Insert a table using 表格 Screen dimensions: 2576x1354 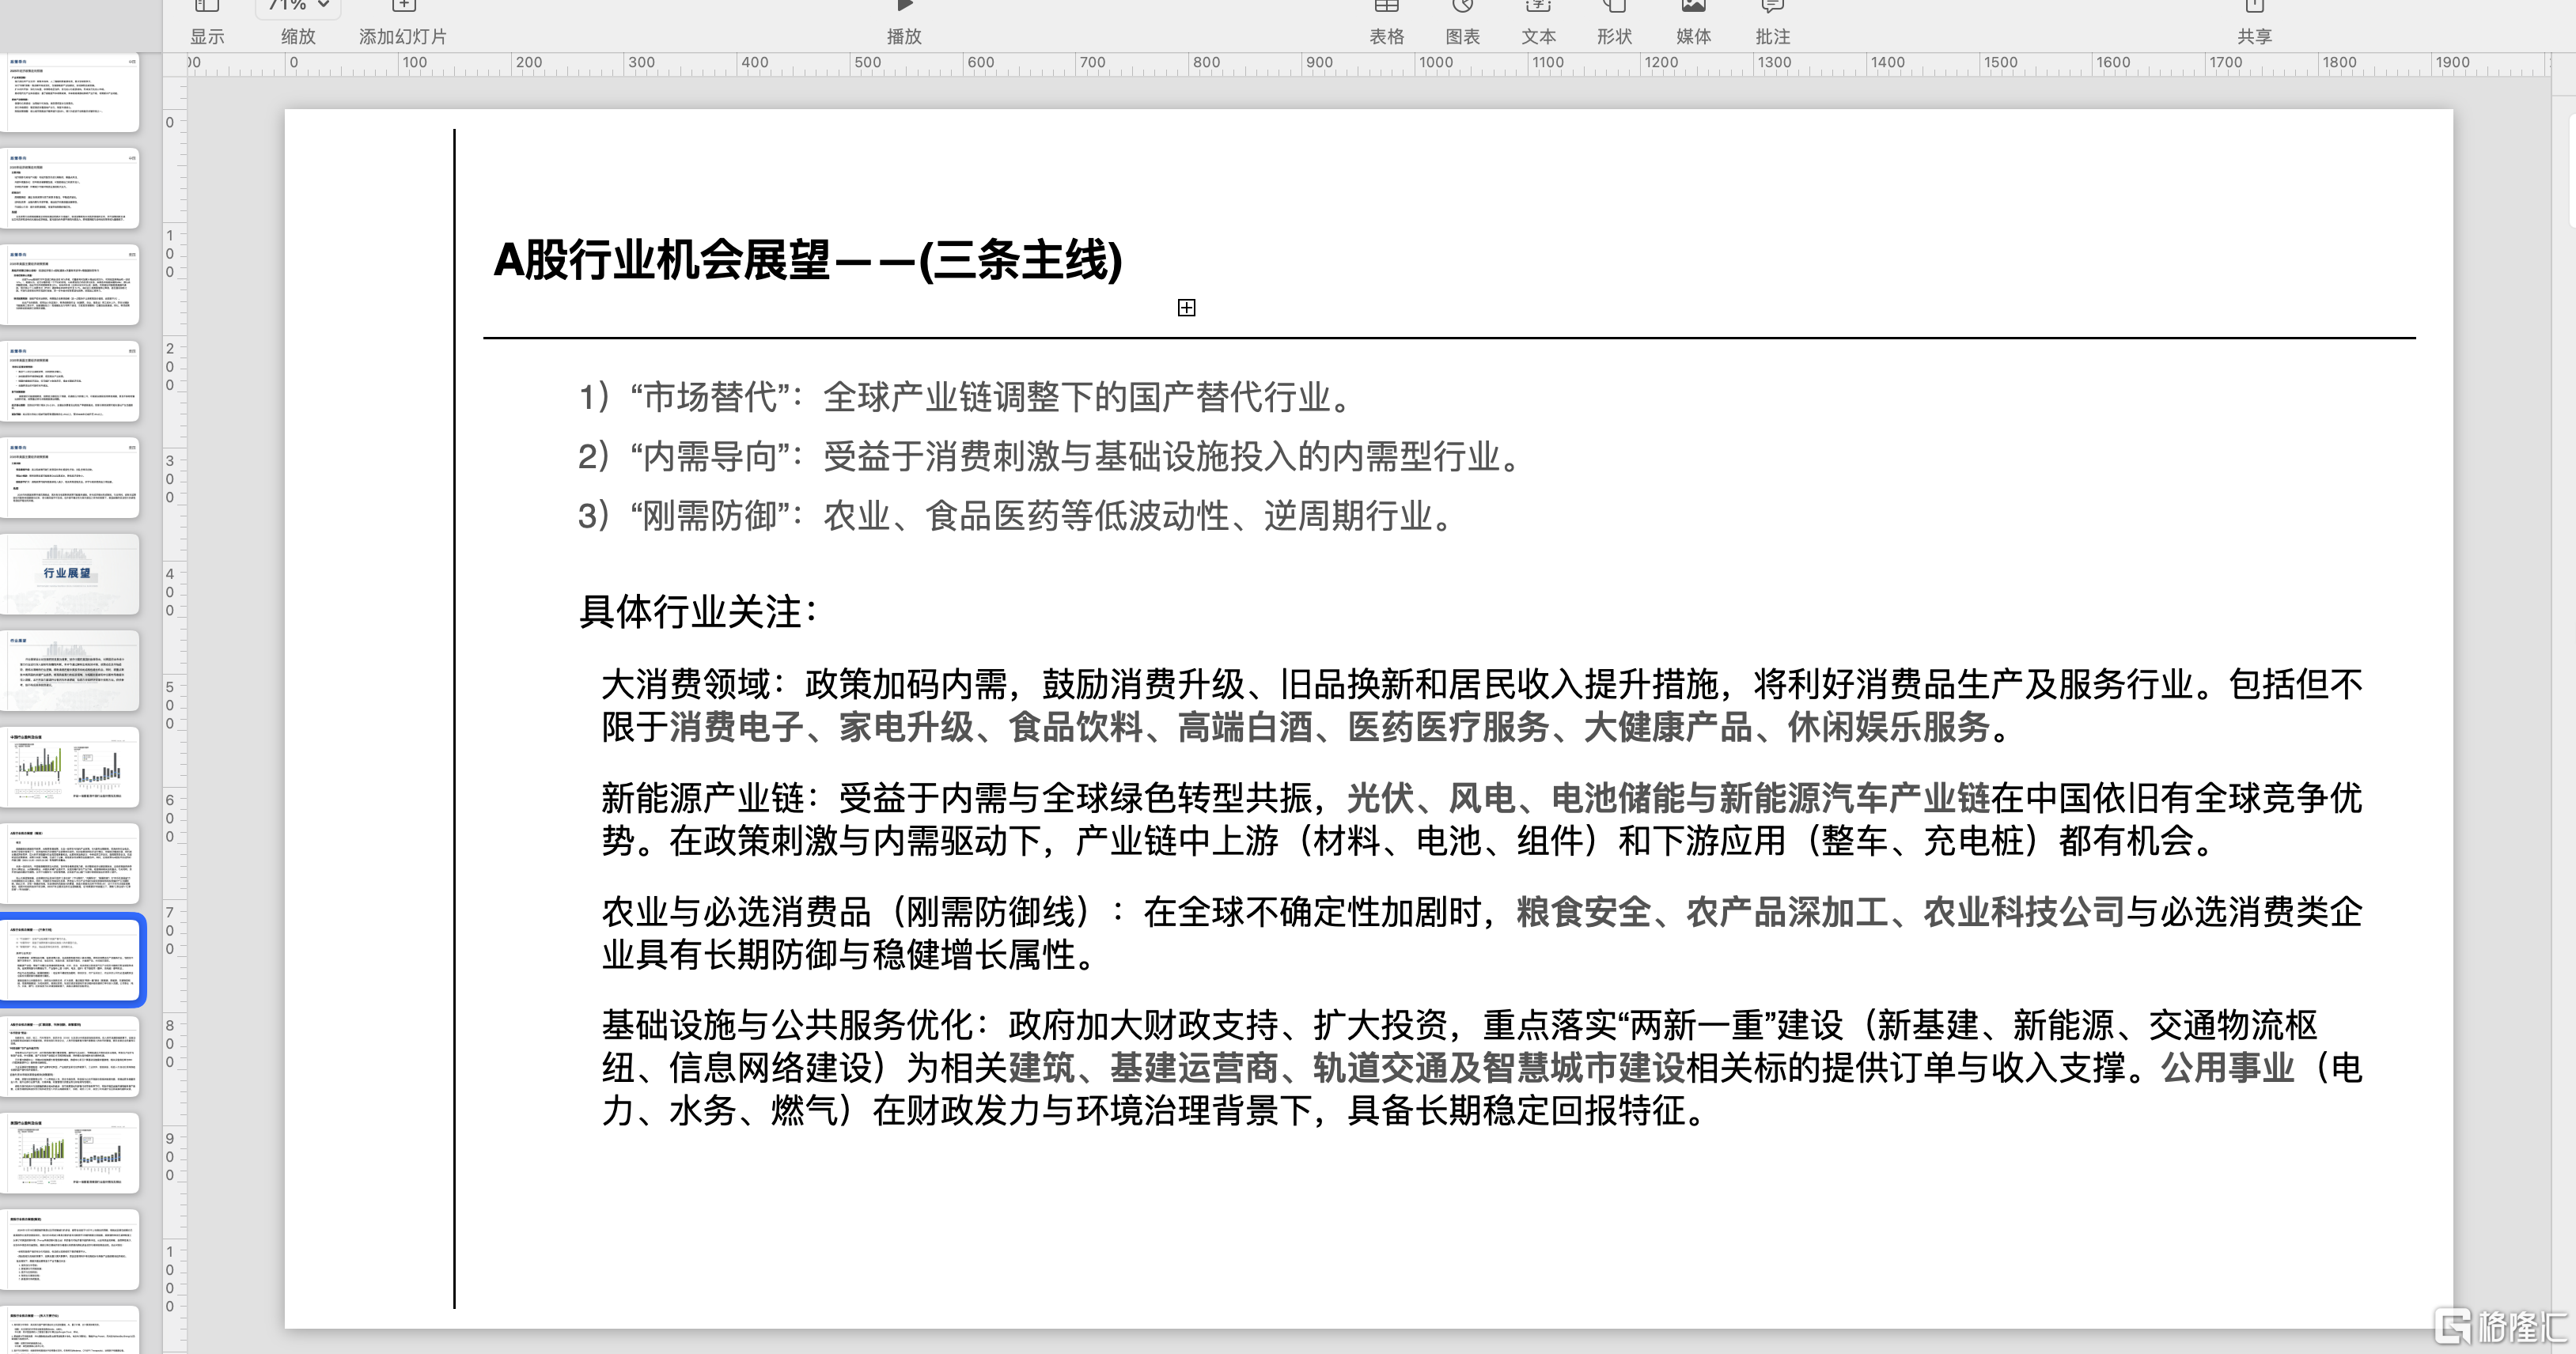pos(1386,24)
